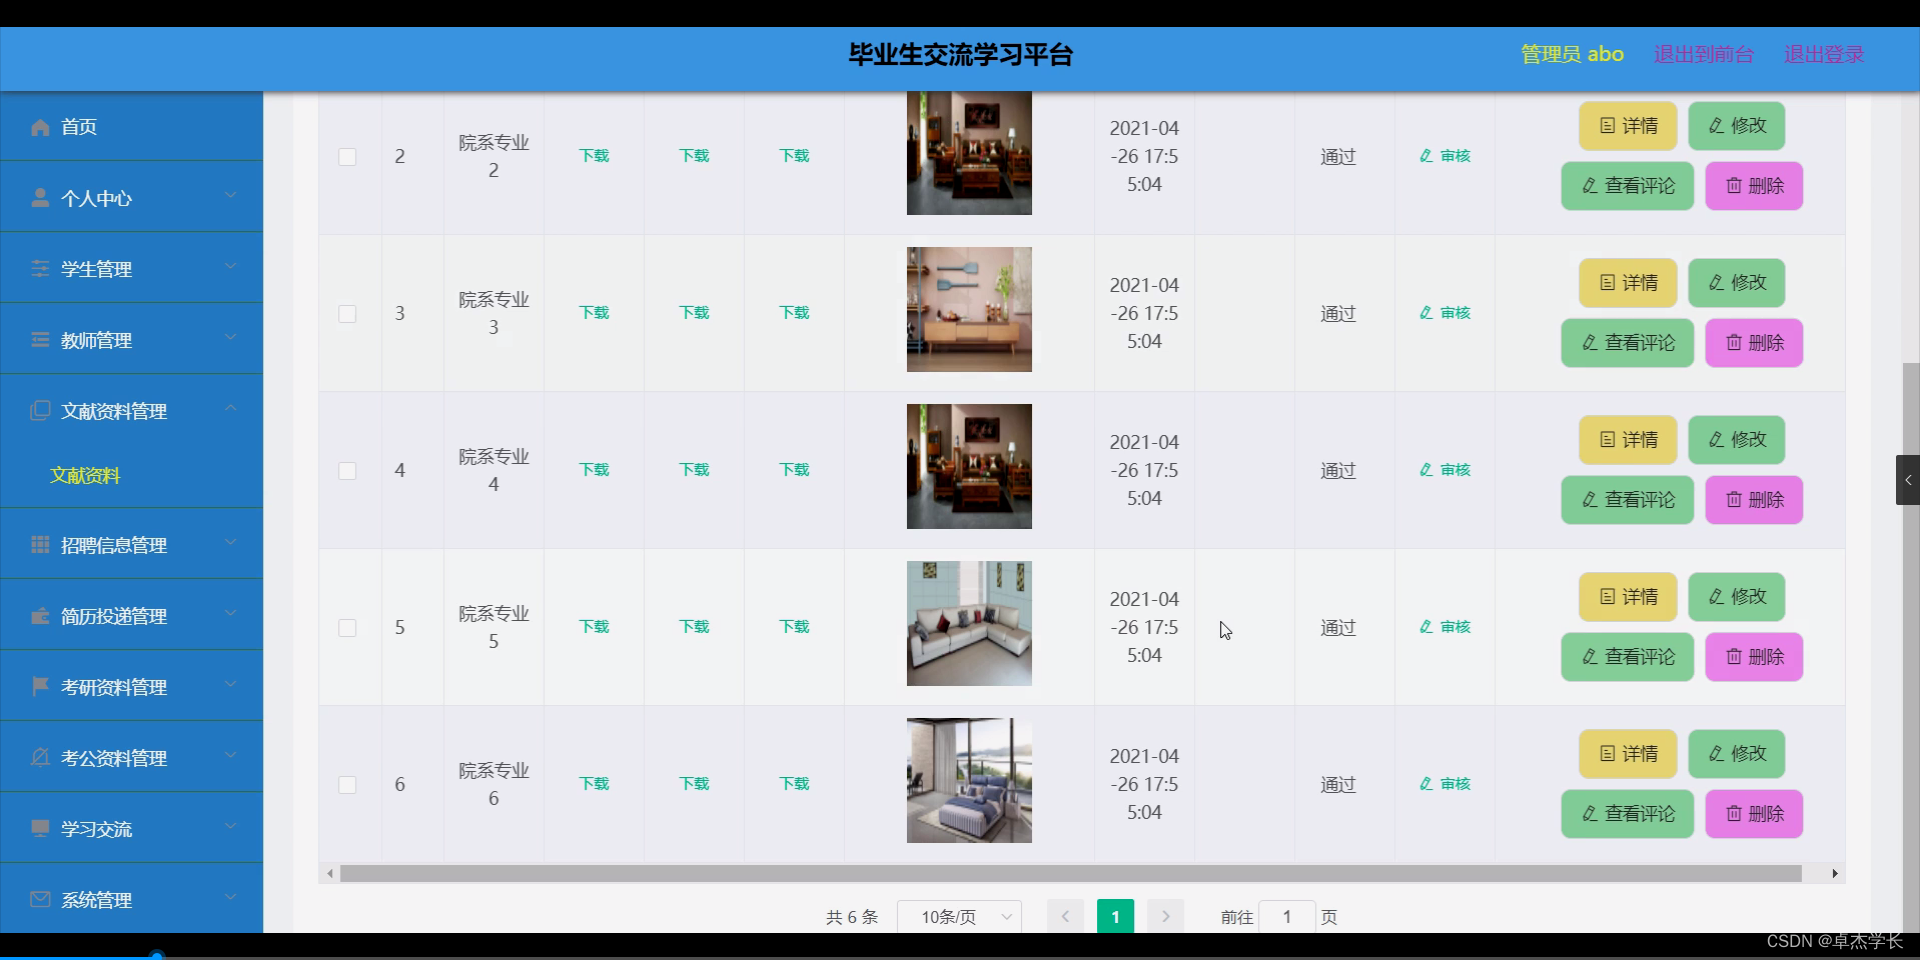
Task: Click the 文献资料管理 panel icon
Action: pos(40,410)
